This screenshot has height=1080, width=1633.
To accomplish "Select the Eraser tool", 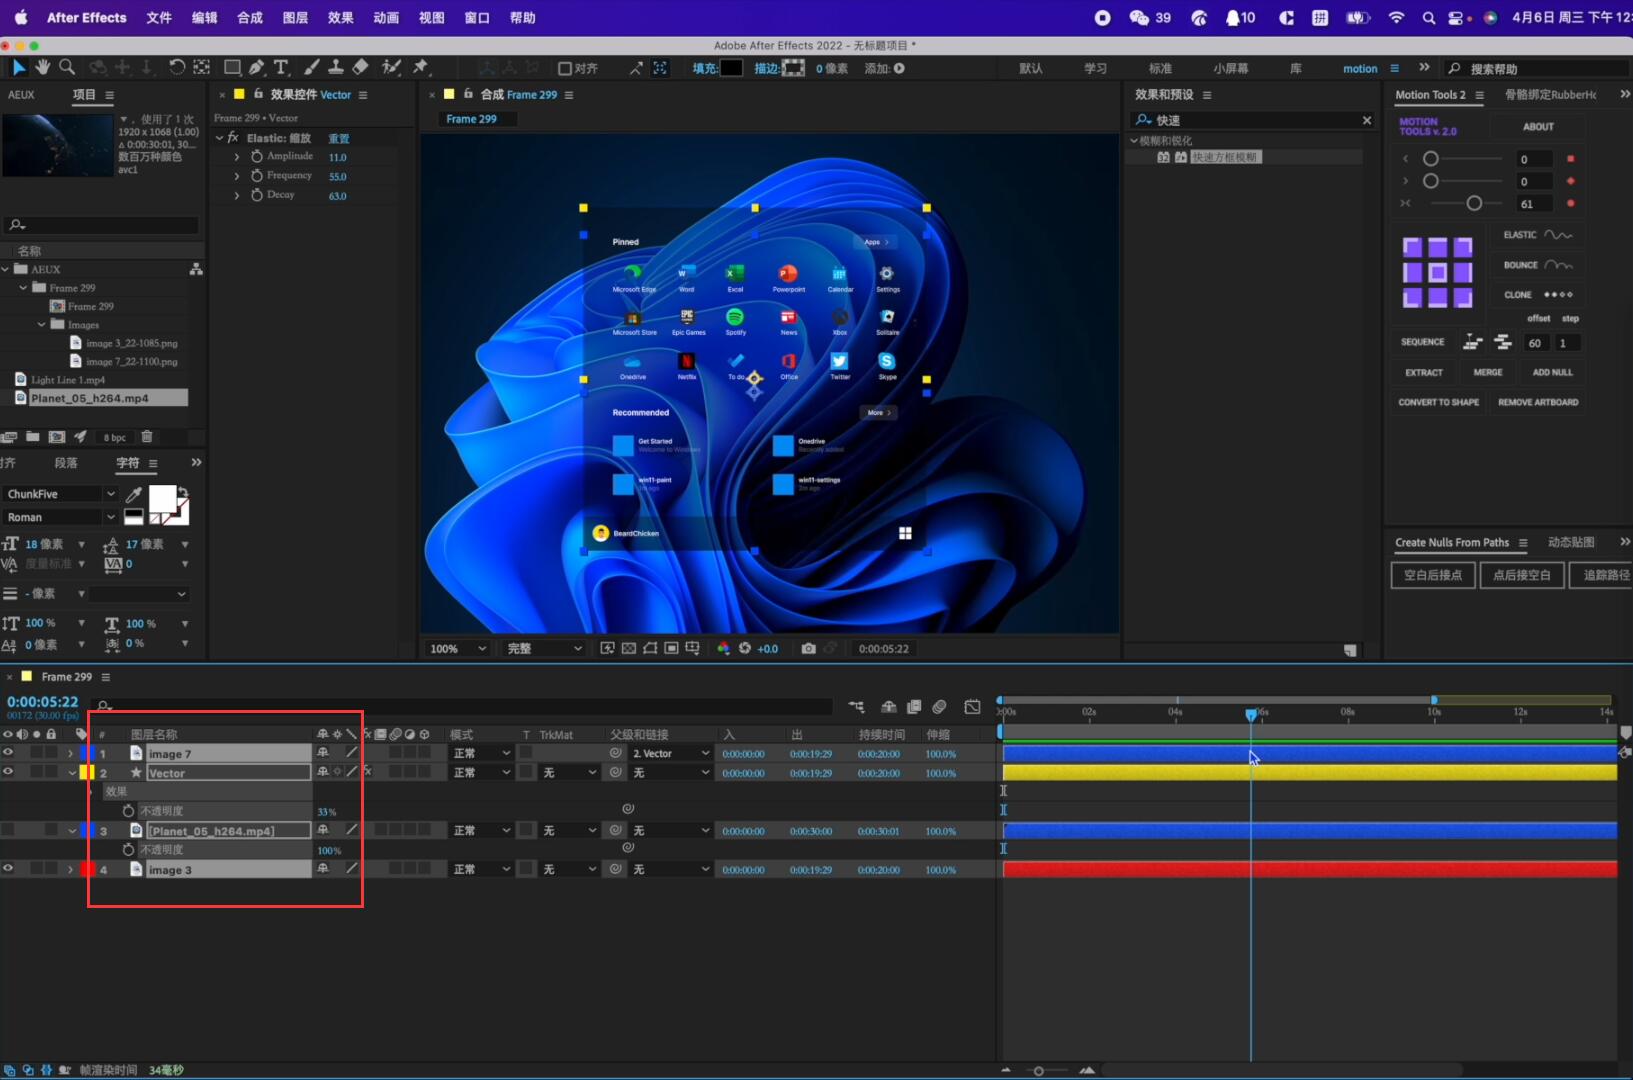I will (x=361, y=67).
